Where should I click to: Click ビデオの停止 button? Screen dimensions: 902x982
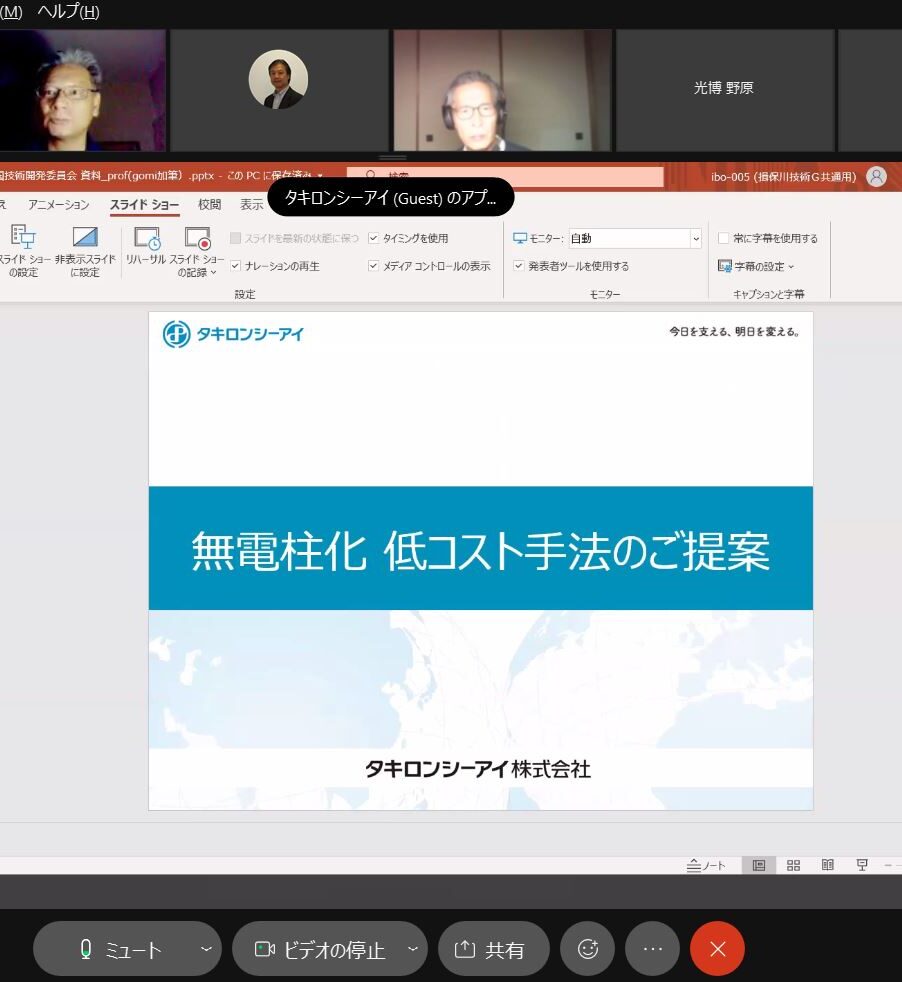point(318,949)
